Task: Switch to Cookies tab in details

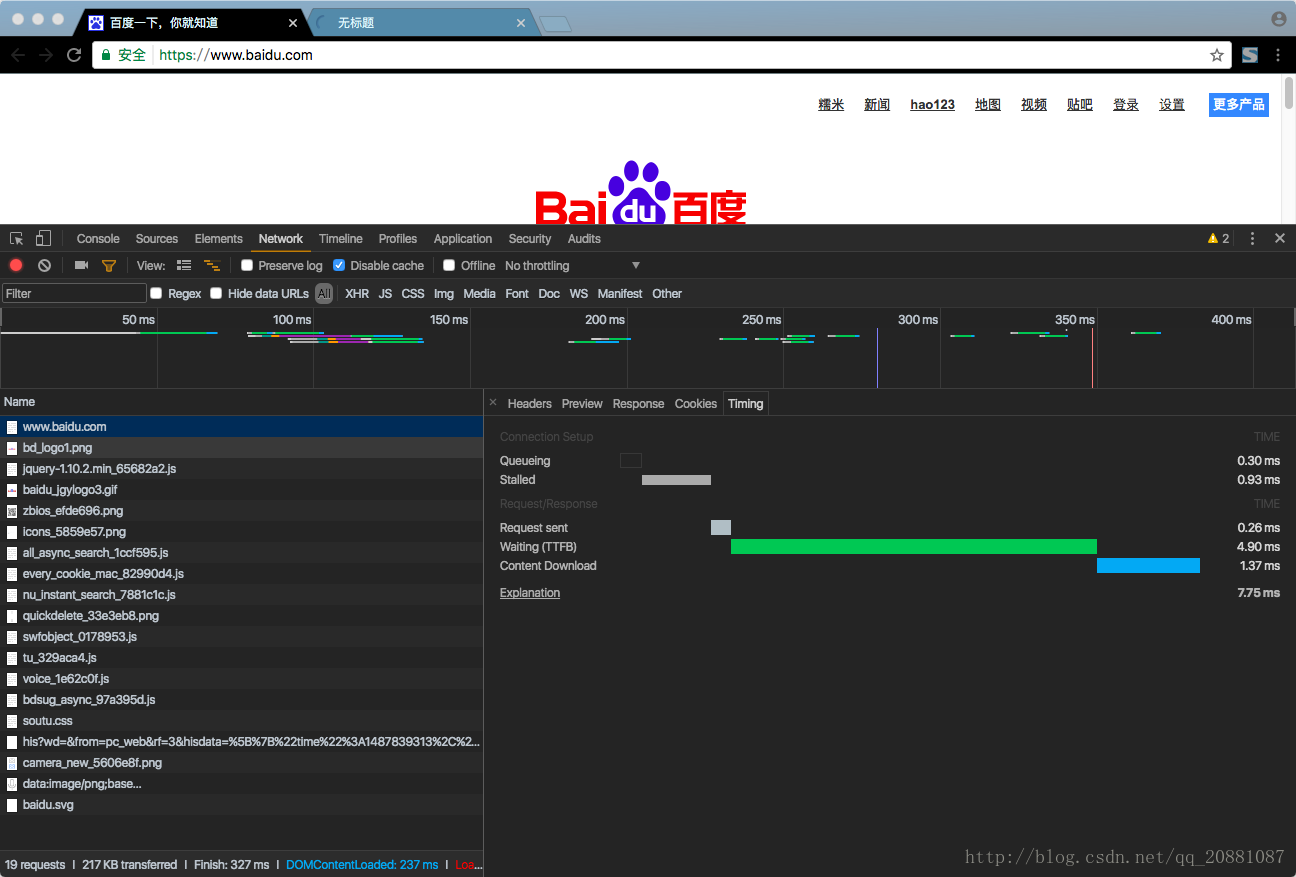Action: tap(696, 403)
